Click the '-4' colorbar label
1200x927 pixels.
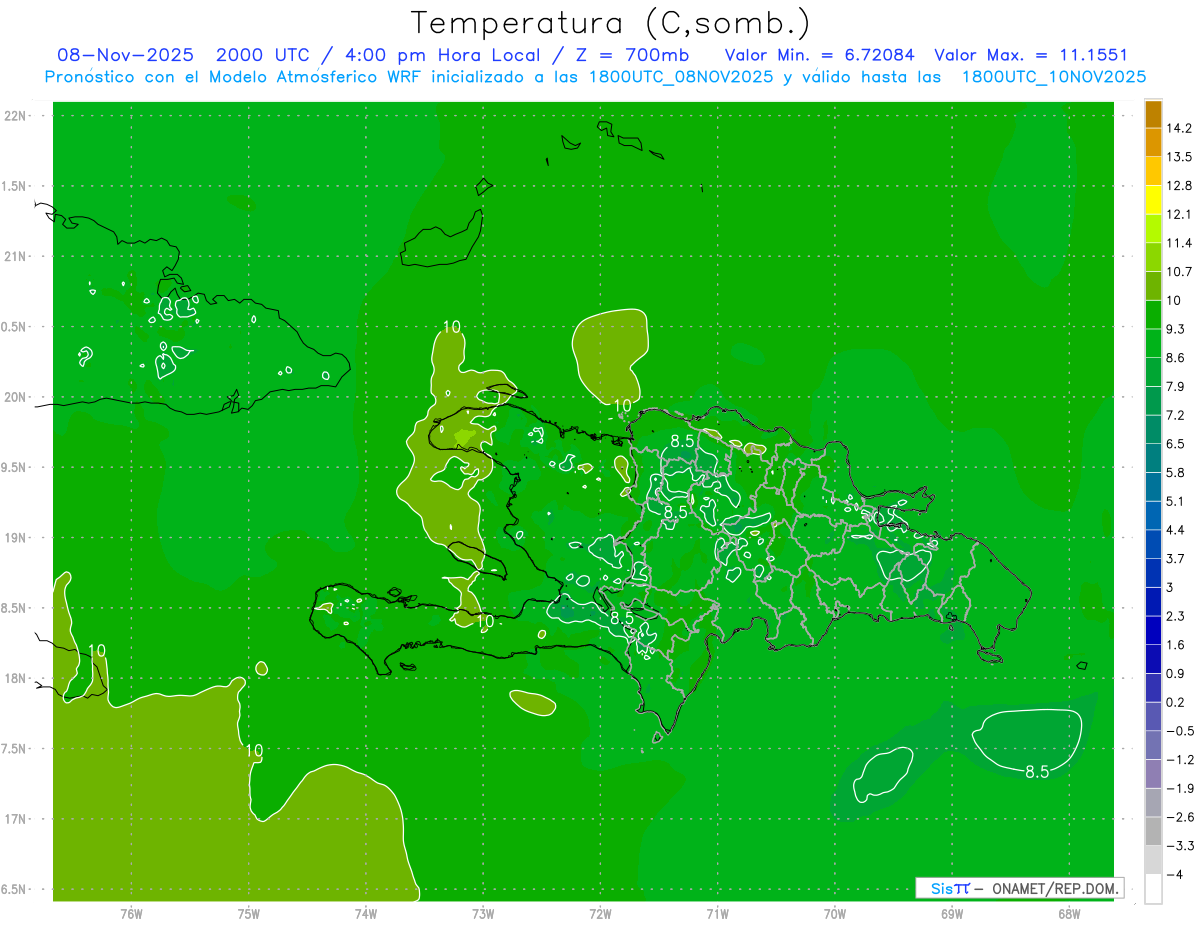point(1173,874)
